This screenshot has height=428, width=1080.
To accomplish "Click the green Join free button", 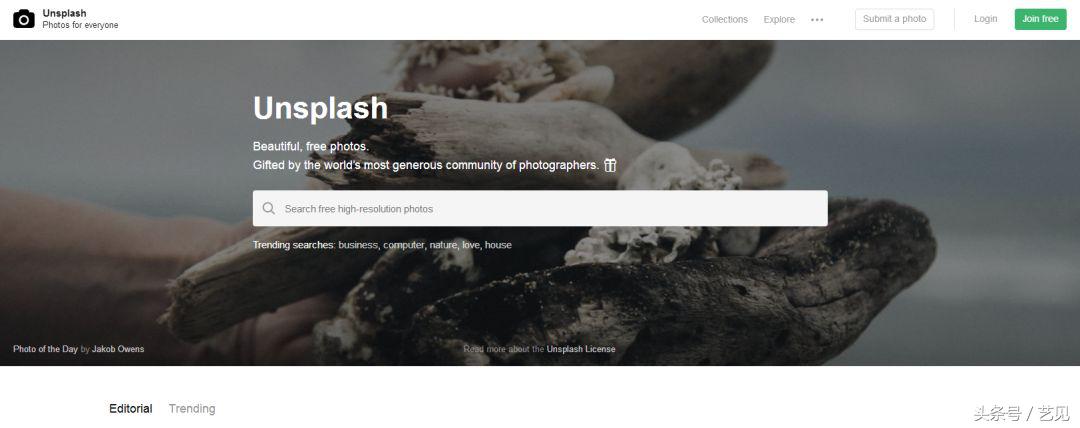I will [1040, 19].
